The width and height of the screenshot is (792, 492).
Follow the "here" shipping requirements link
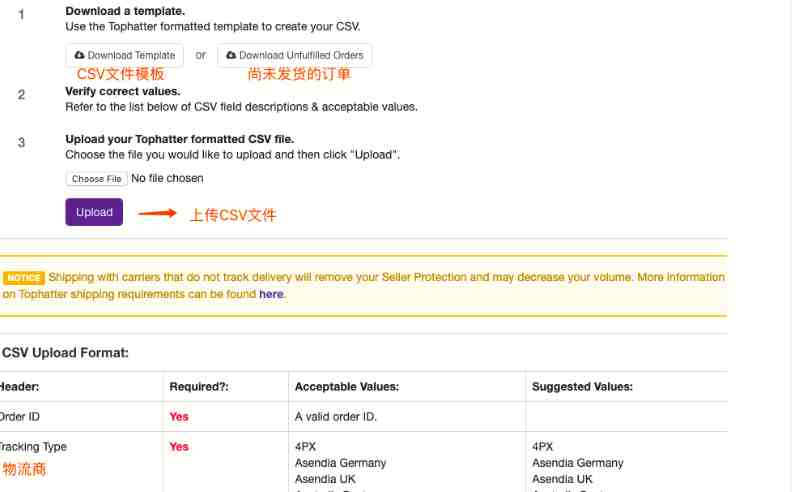coord(271,294)
